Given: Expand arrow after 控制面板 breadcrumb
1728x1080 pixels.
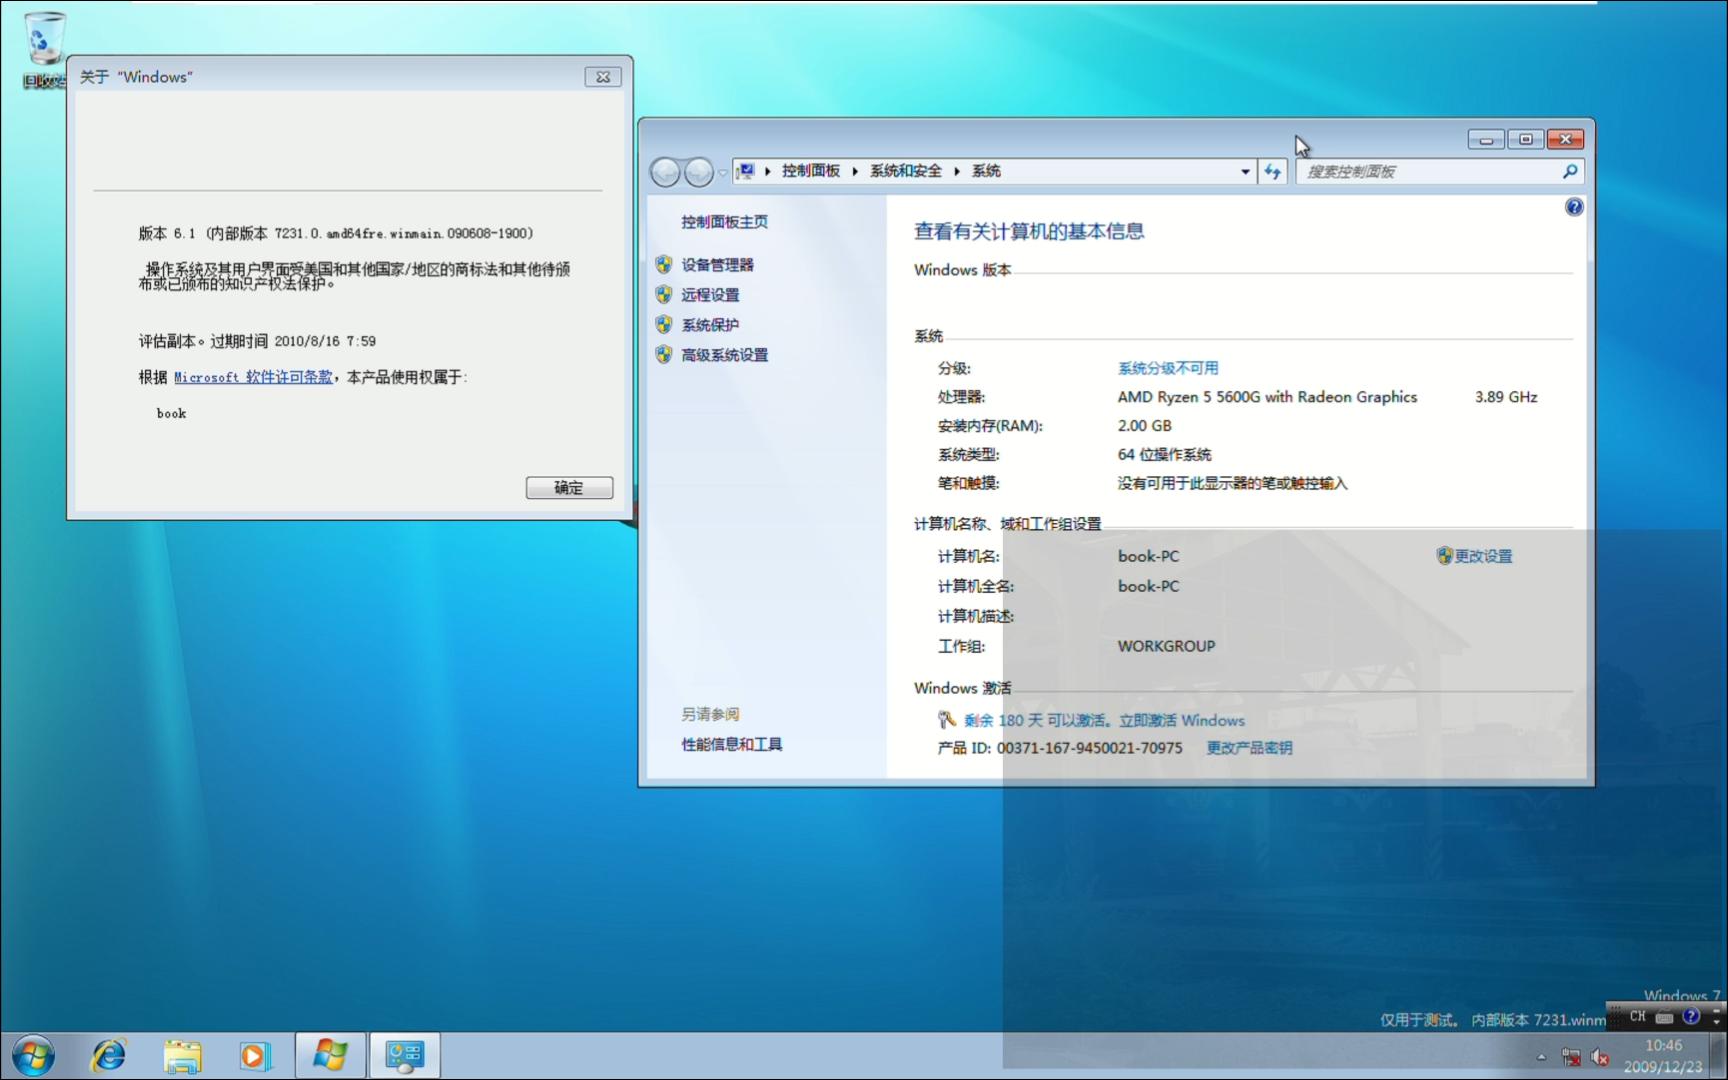Looking at the screenshot, I should [x=855, y=172].
